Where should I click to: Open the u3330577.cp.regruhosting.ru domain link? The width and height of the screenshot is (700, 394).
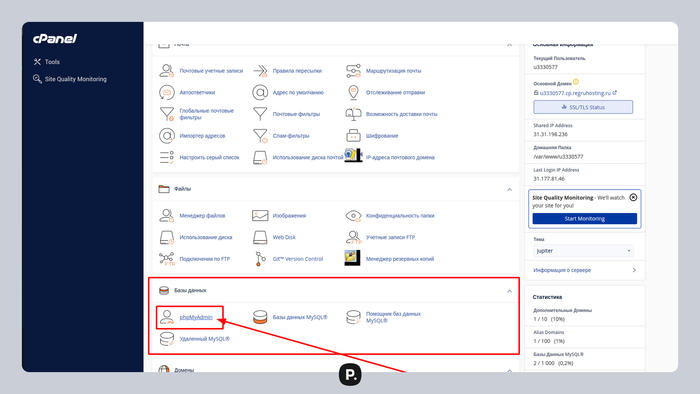click(575, 93)
